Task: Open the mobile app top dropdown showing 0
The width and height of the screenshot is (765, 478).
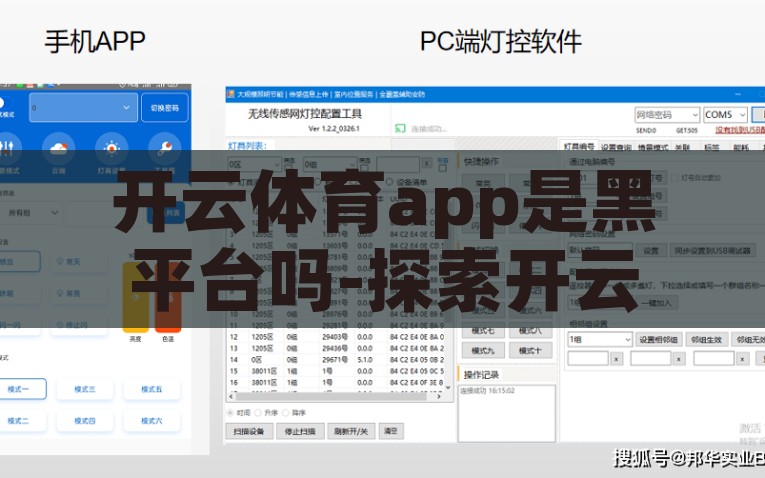Action: pyautogui.click(x=83, y=107)
